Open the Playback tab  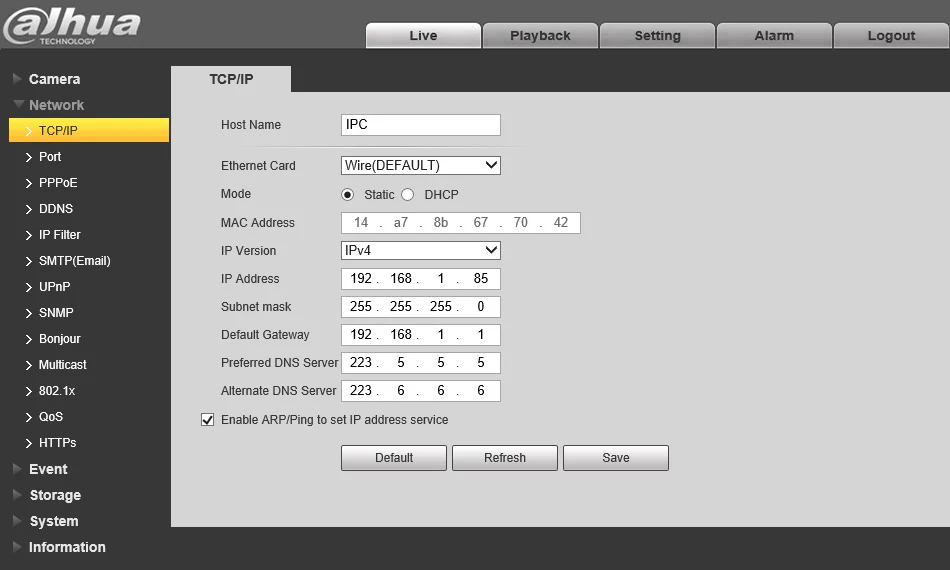(x=540, y=36)
